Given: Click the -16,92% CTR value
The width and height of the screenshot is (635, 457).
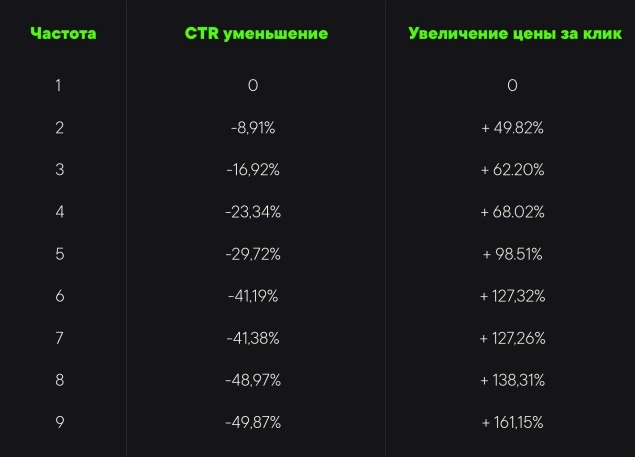Looking at the screenshot, I should (253, 170).
